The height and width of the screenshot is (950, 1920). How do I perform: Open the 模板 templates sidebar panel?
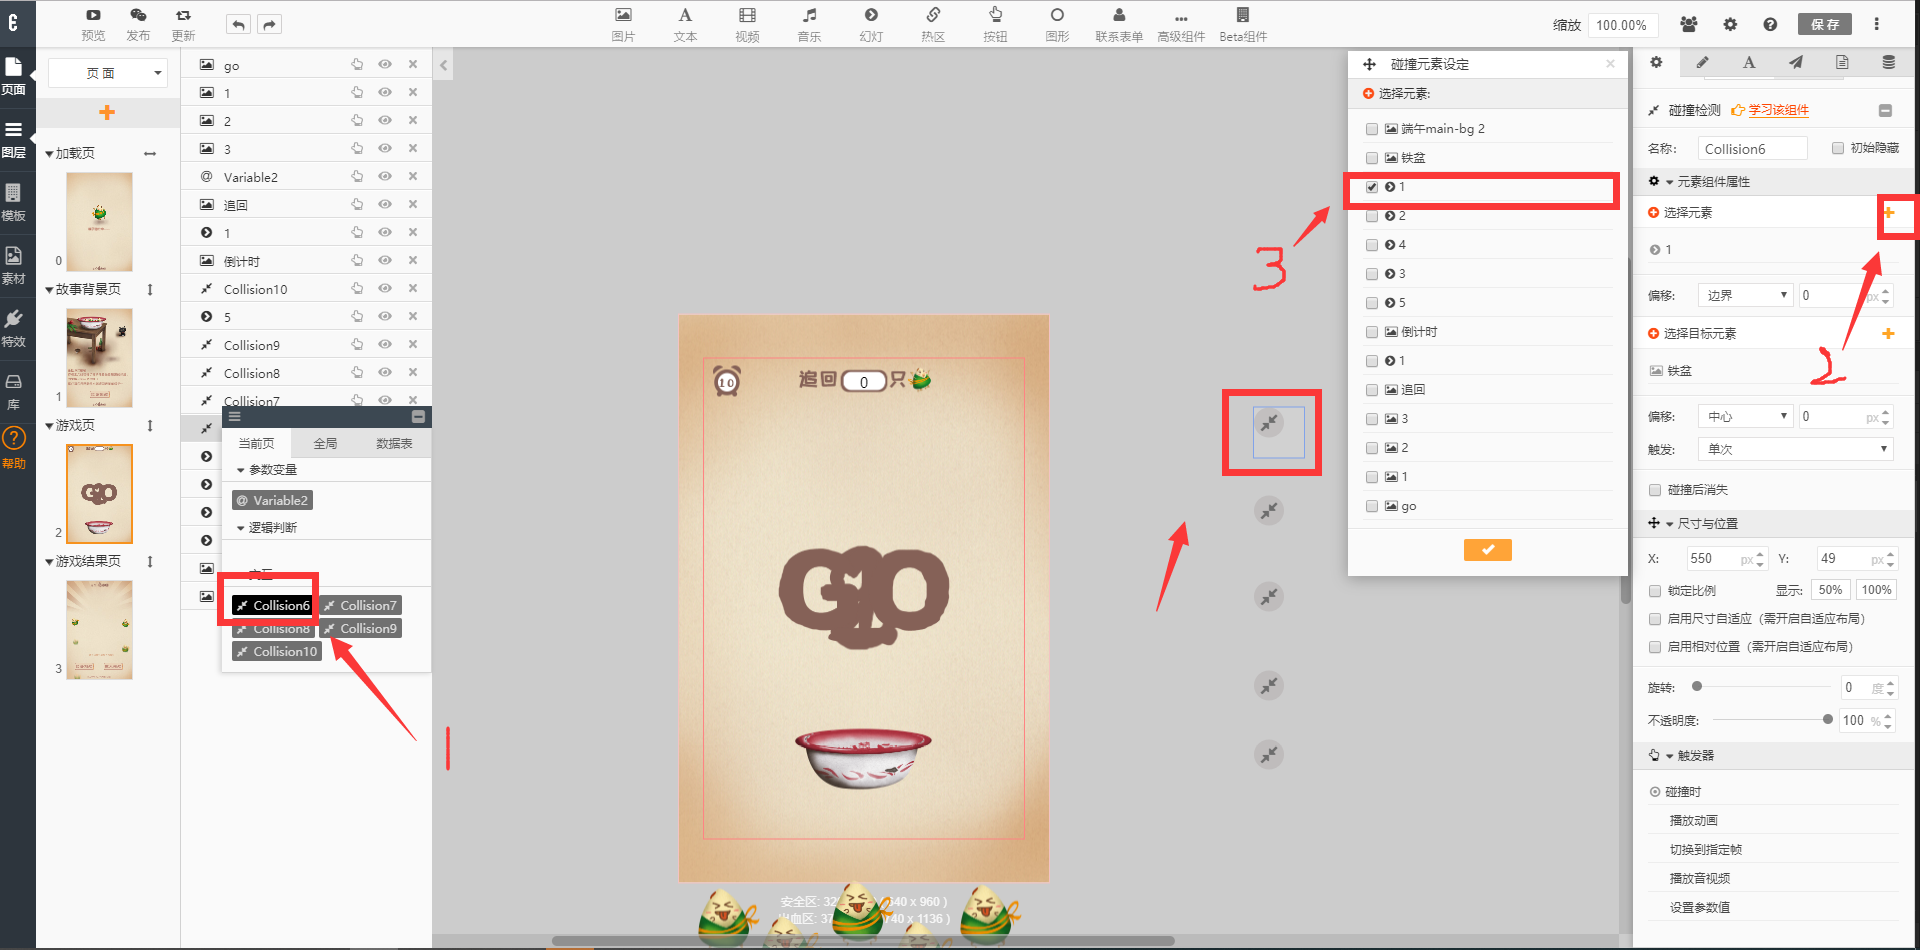(14, 202)
